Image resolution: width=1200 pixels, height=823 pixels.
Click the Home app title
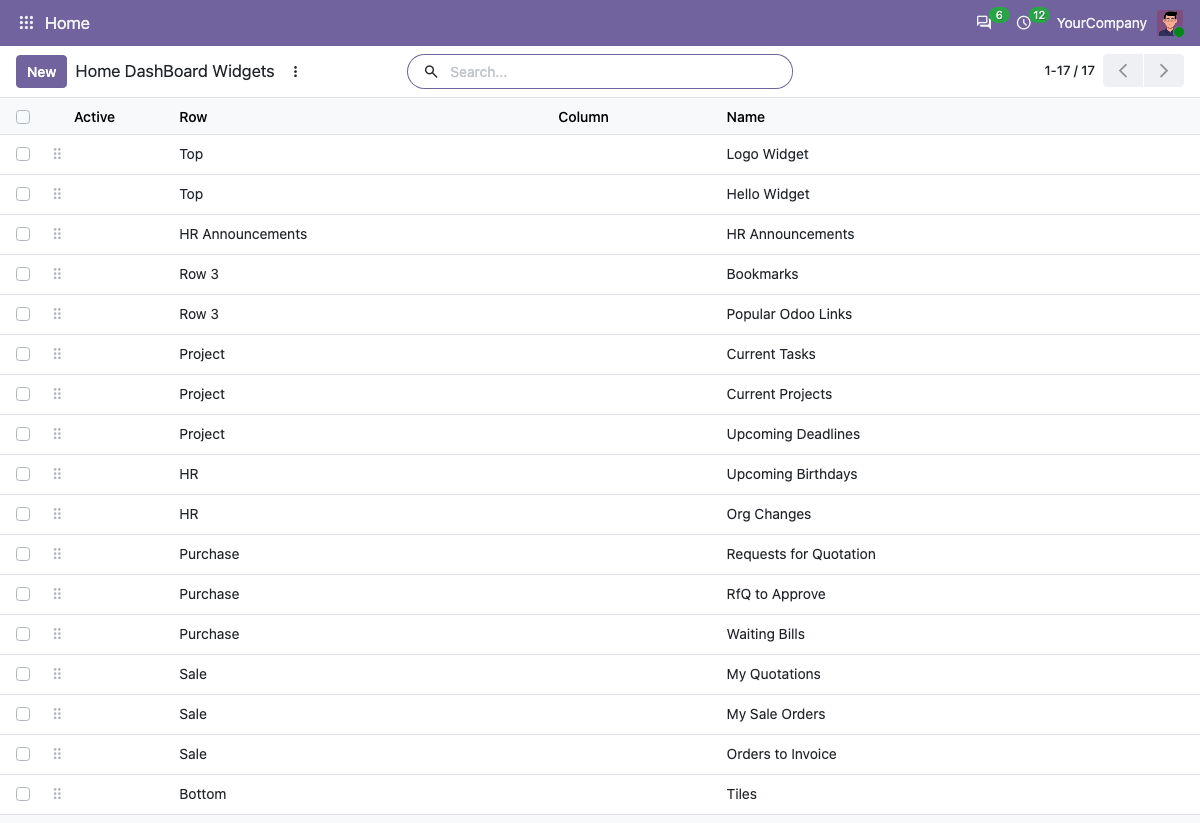(67, 23)
